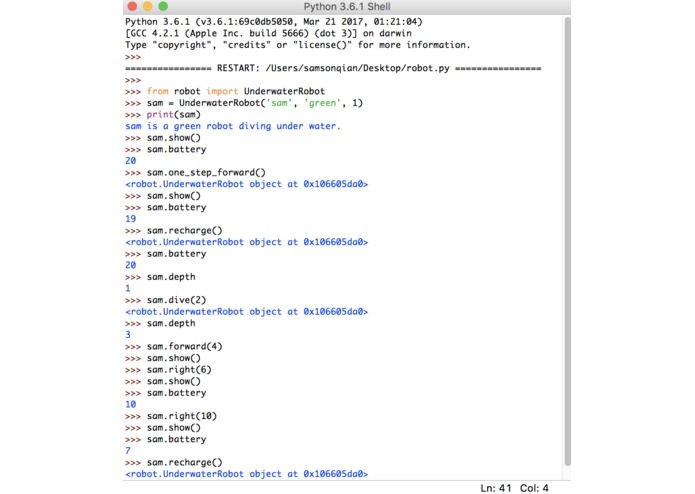Viewport: 695px width, 494px height.
Task: Minimize the shell with the yellow button
Action: click(x=148, y=6)
